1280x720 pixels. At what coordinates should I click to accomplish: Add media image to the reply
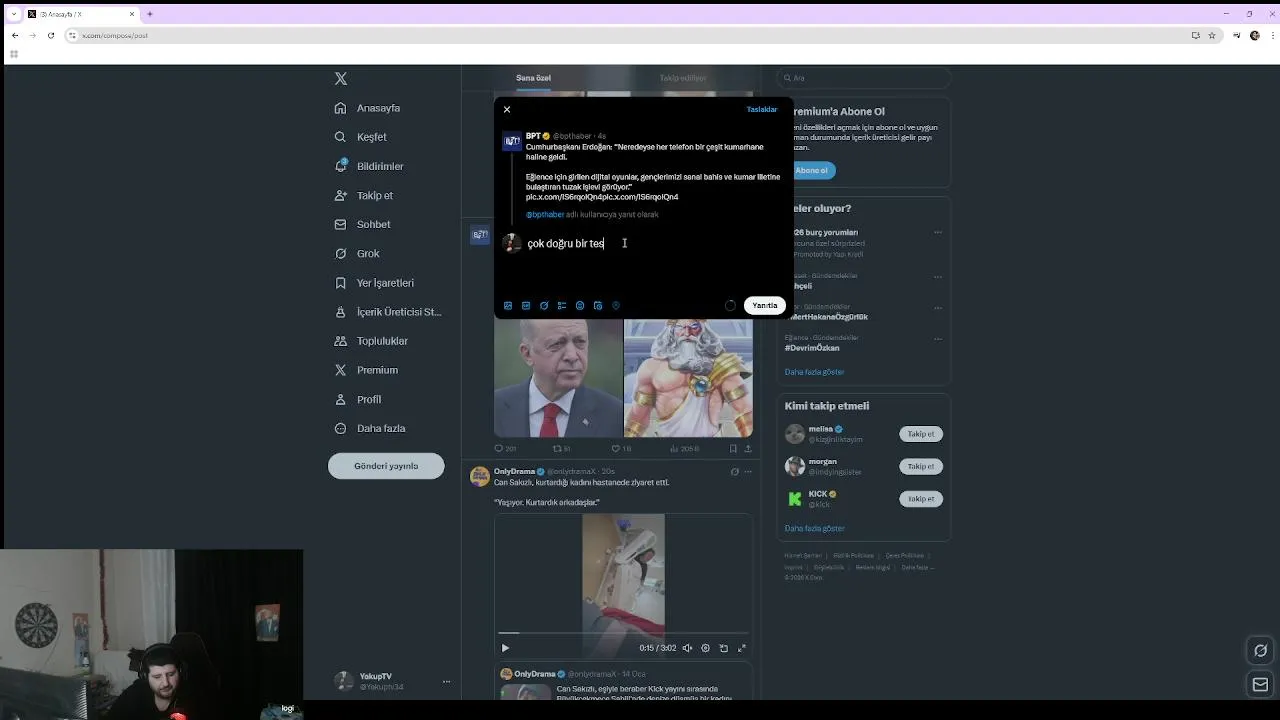pos(508,306)
